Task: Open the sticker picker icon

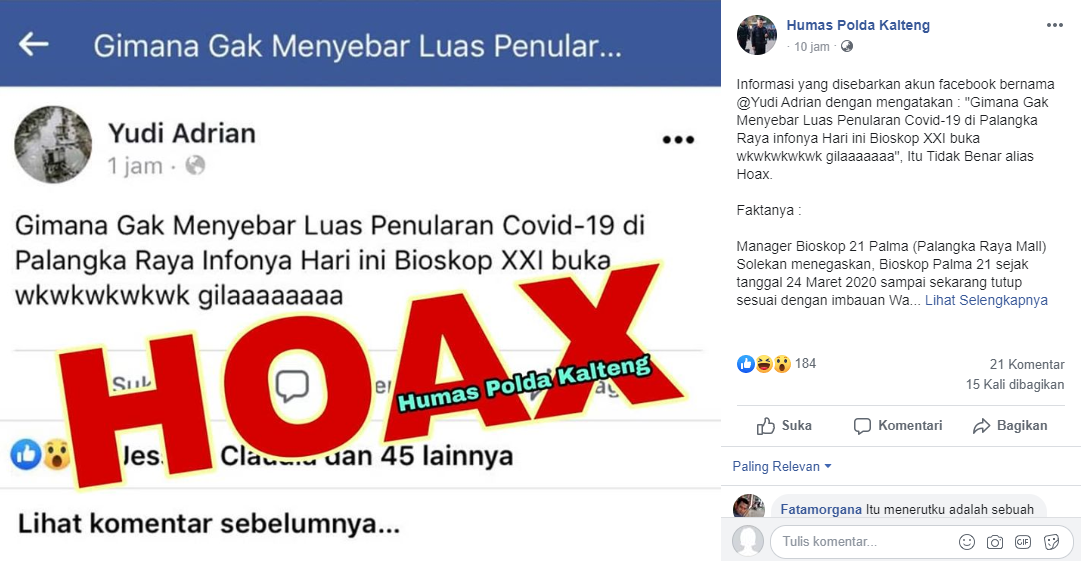Action: pyautogui.click(x=1051, y=542)
